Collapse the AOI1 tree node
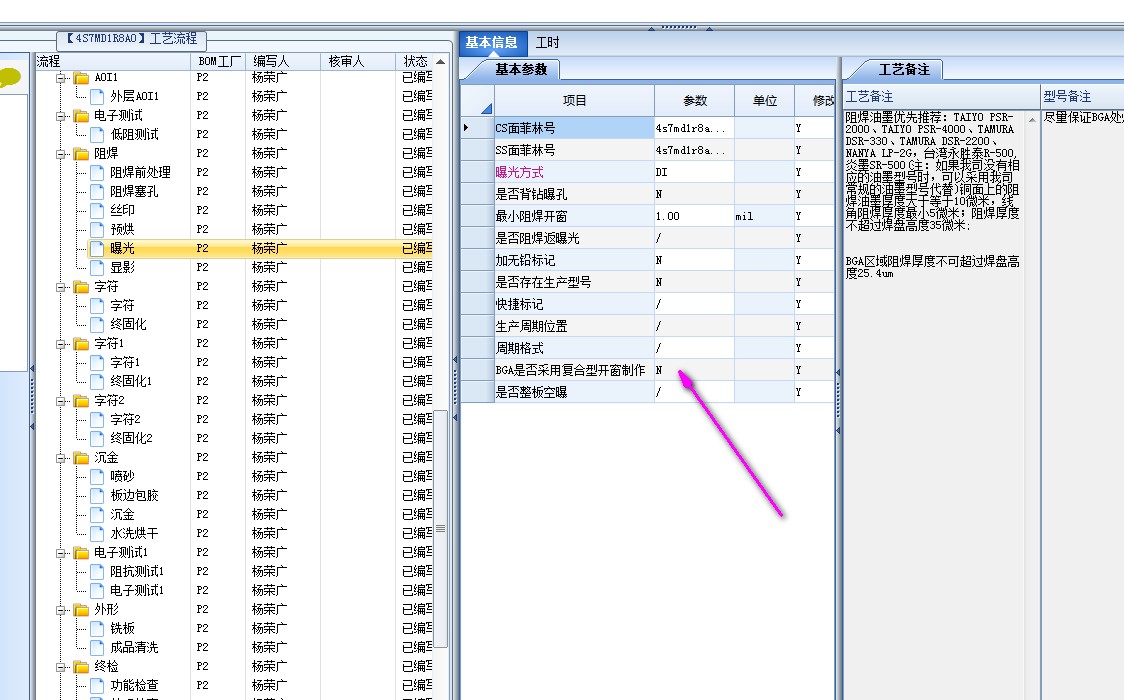Screen dimensions: 1124x700 62,77
